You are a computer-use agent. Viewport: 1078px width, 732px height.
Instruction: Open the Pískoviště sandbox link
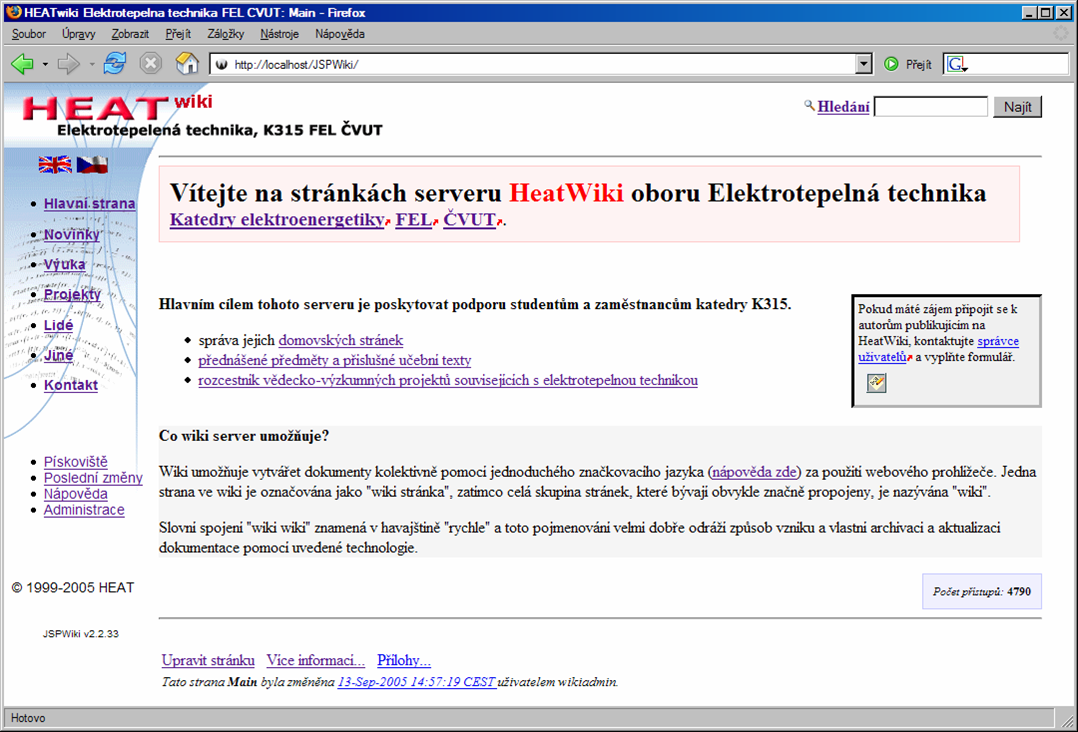point(76,462)
